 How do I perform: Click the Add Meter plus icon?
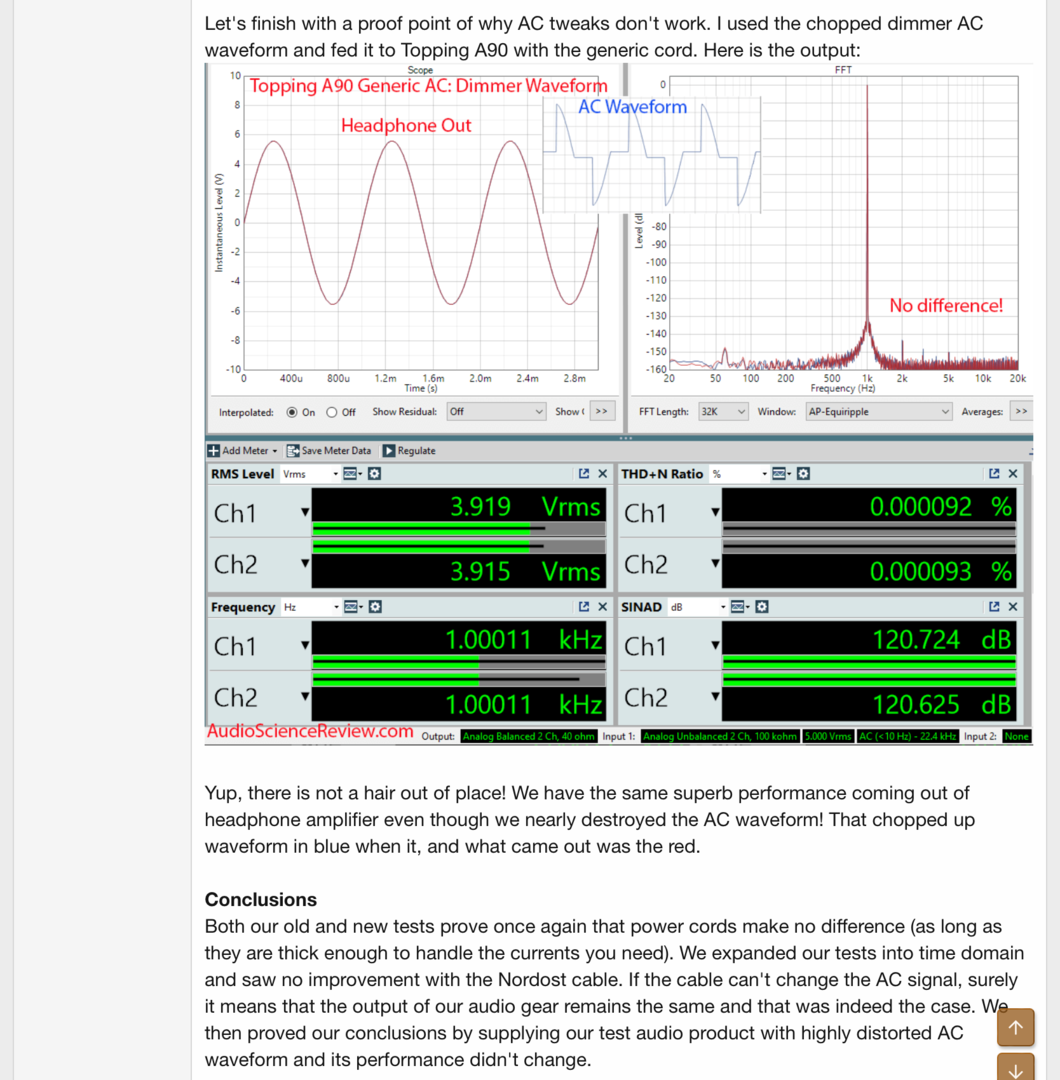(214, 450)
